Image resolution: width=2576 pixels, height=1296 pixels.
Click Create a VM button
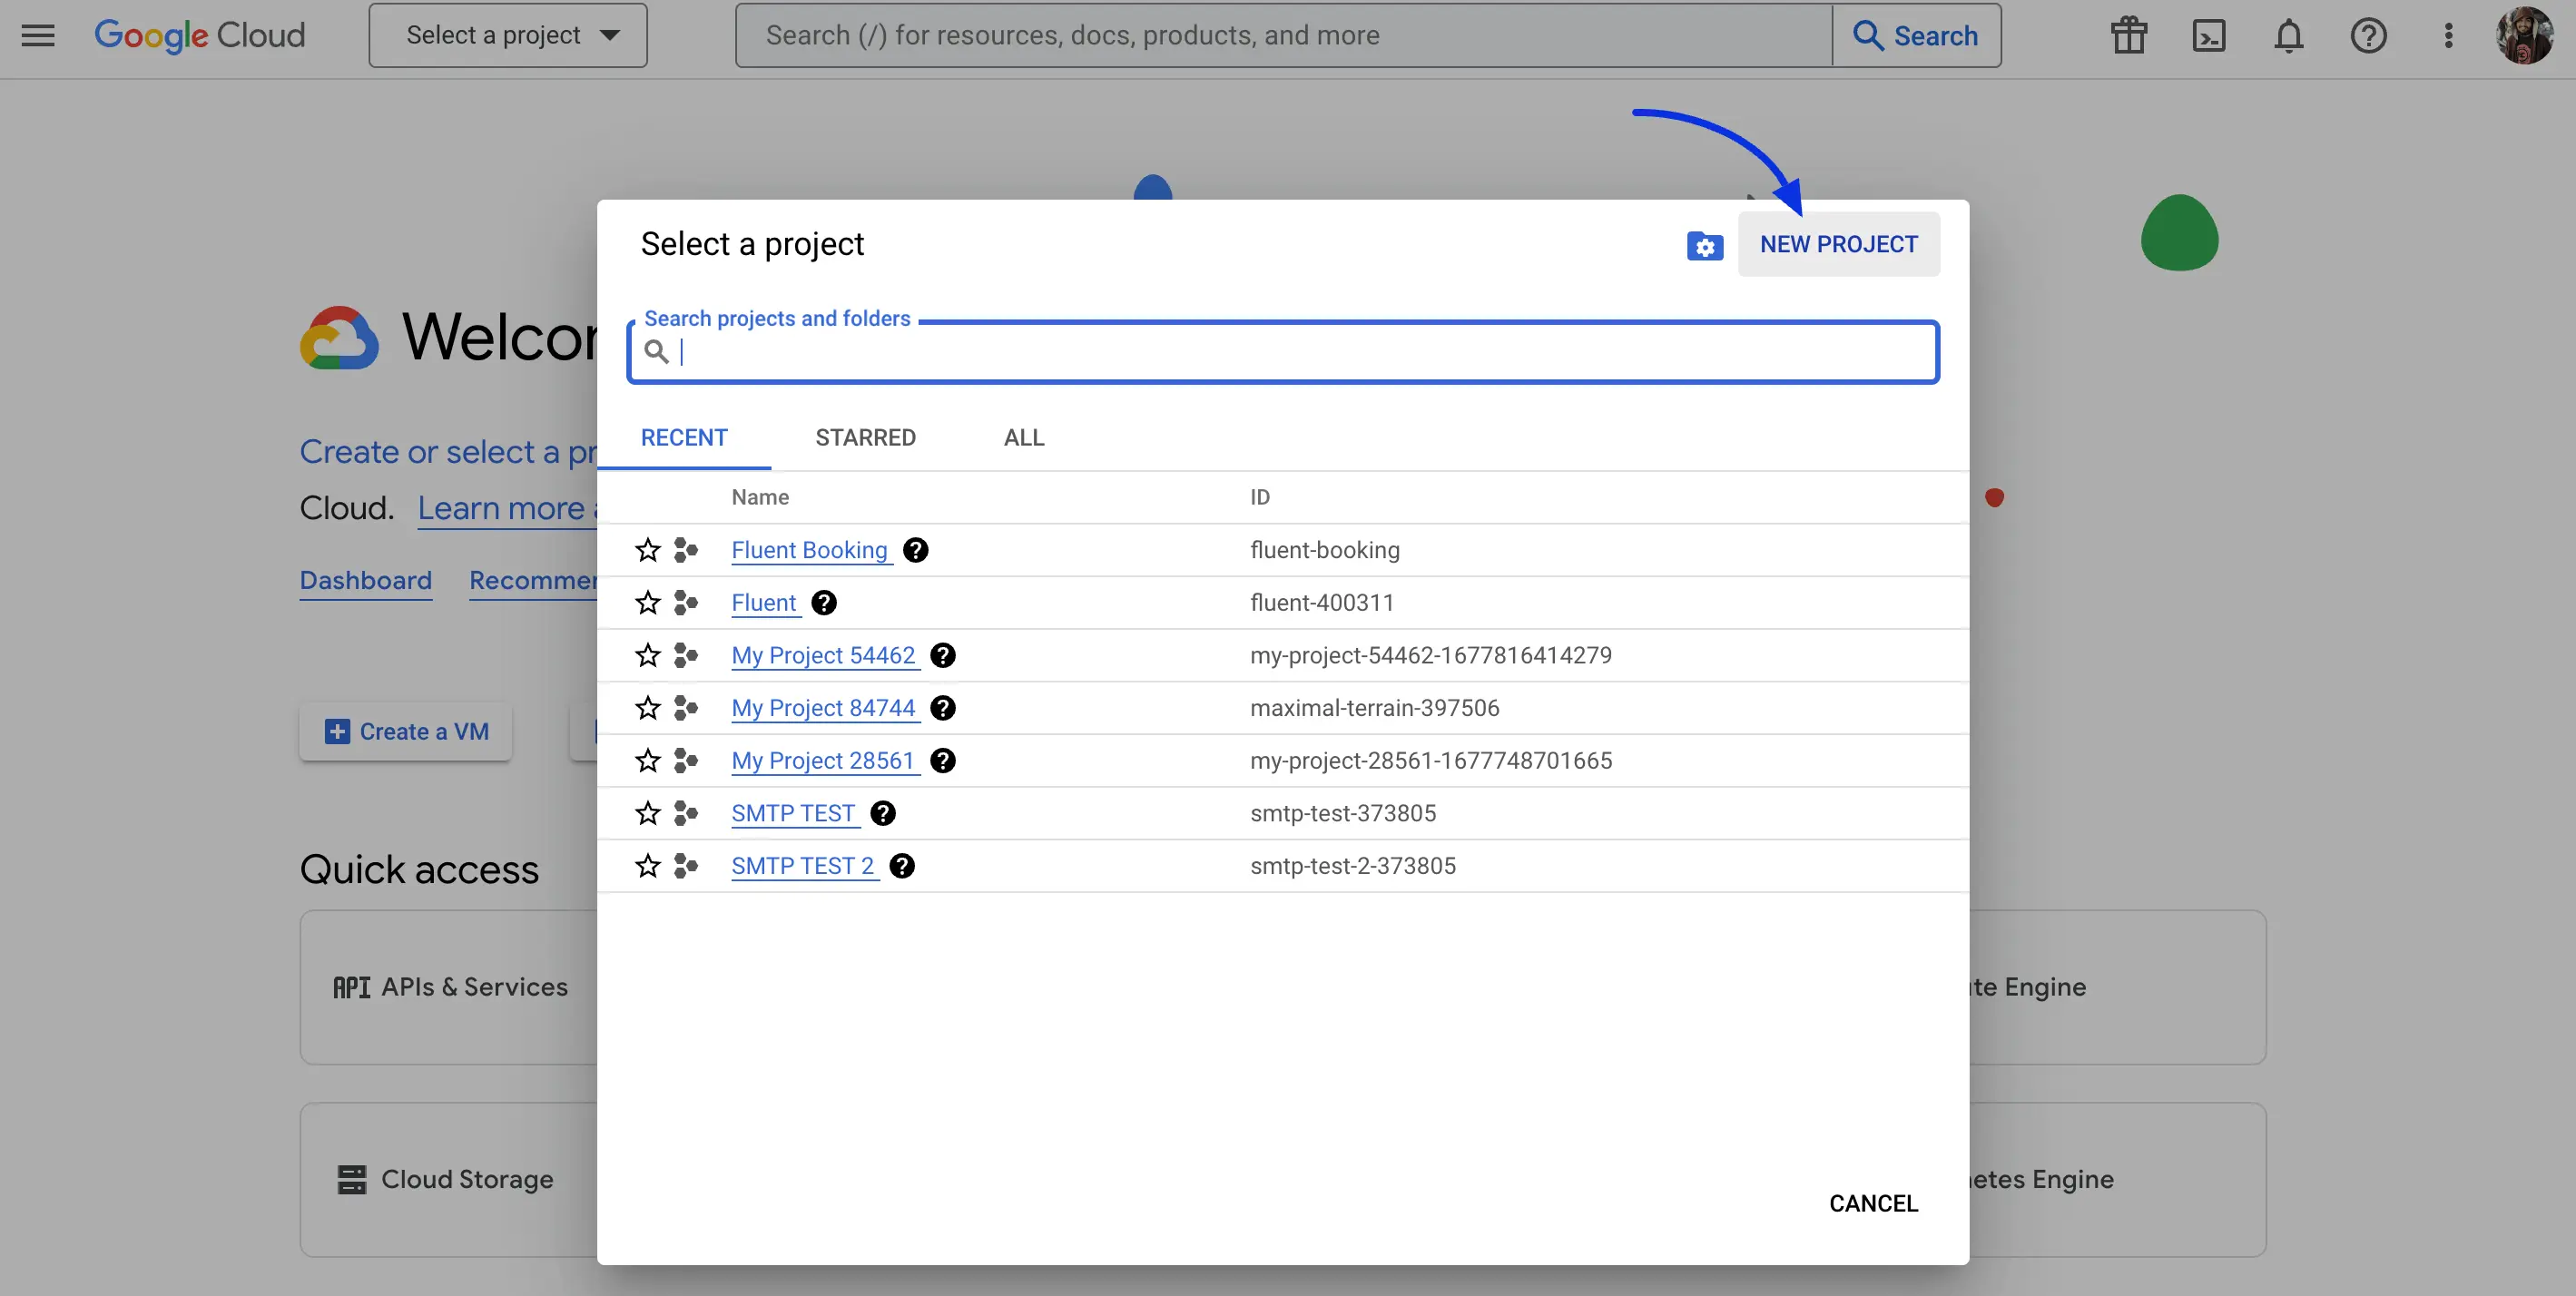(406, 732)
